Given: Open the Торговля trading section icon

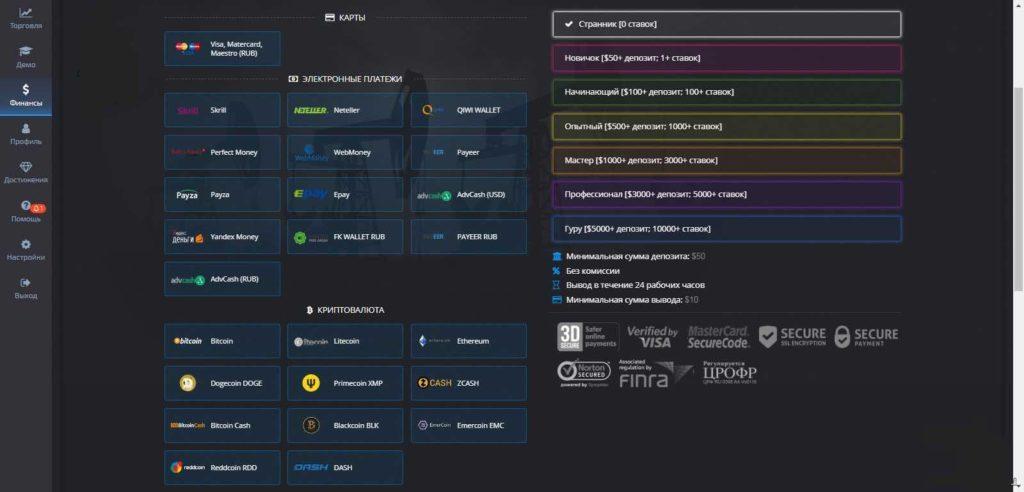Looking at the screenshot, I should (x=26, y=13).
